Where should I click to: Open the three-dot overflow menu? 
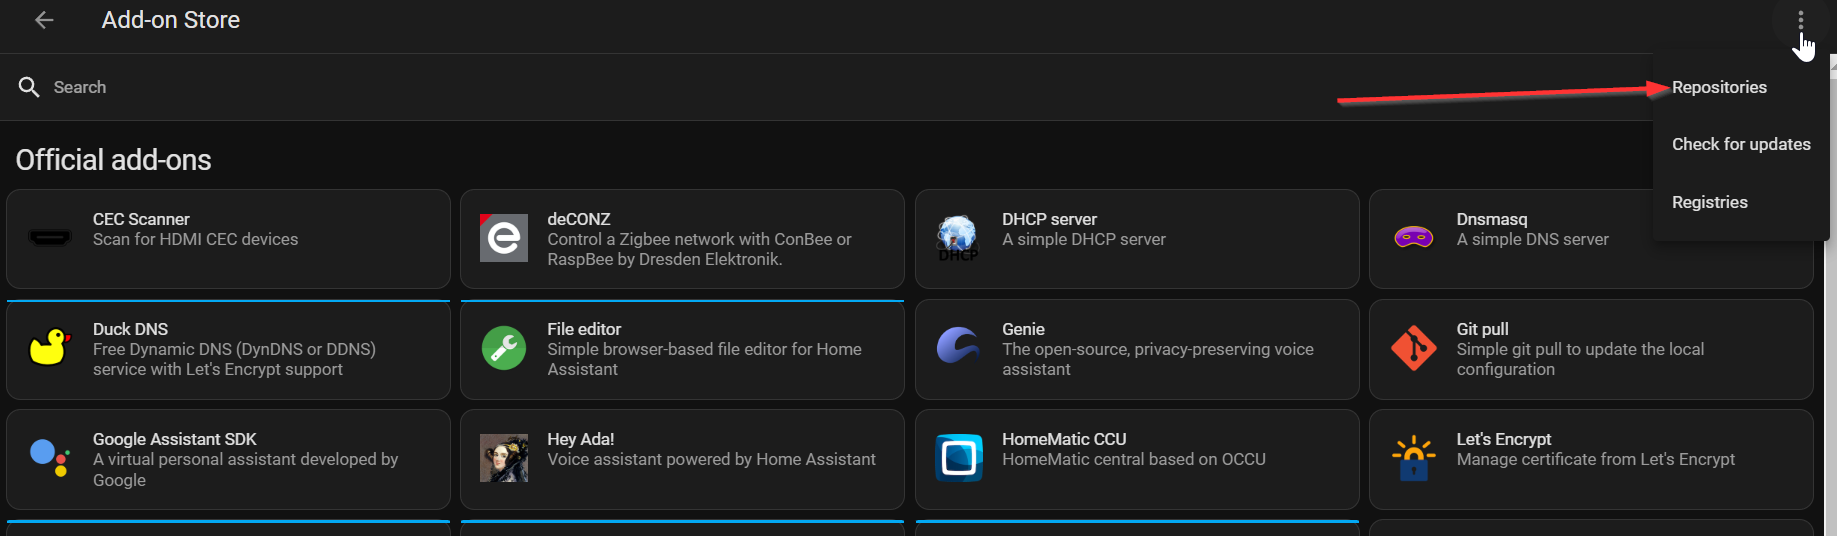1800,20
